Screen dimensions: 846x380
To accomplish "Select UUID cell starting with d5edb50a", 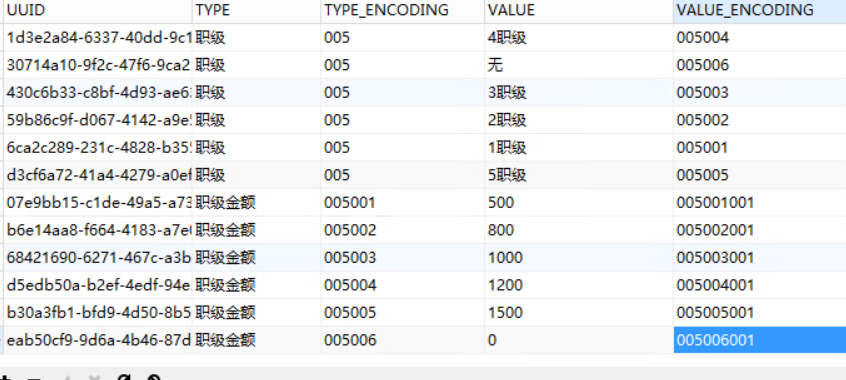I will (x=98, y=285).
